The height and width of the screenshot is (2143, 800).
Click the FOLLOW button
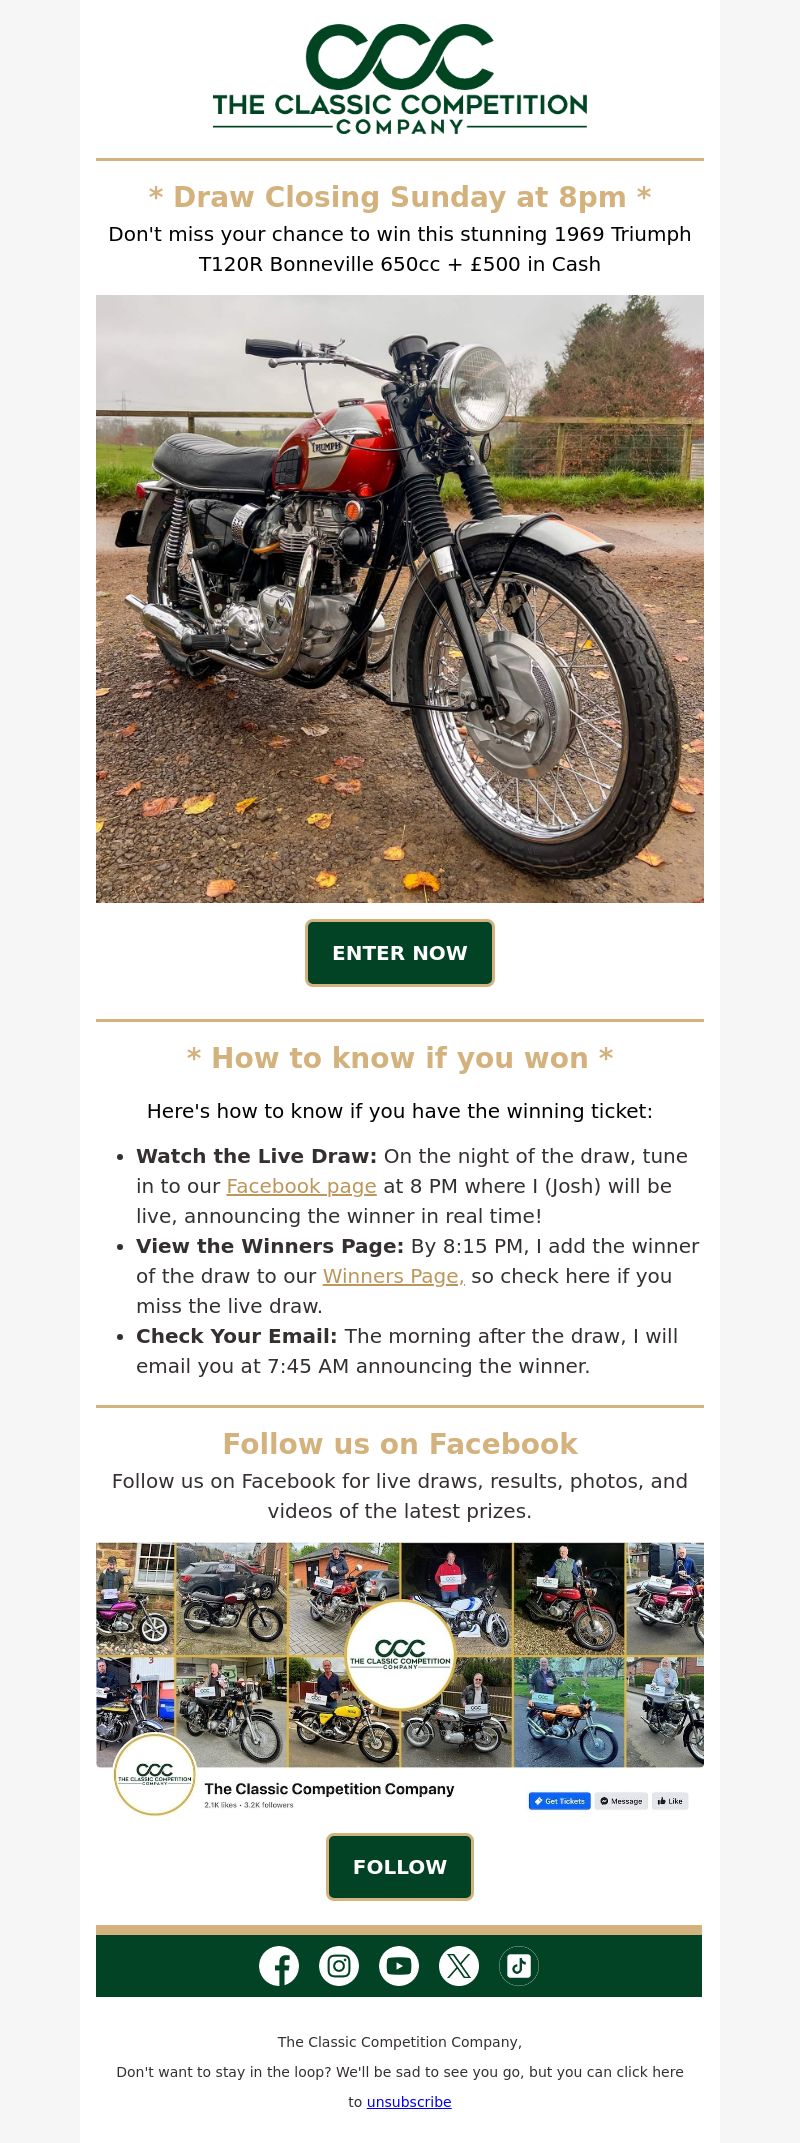(x=400, y=1867)
